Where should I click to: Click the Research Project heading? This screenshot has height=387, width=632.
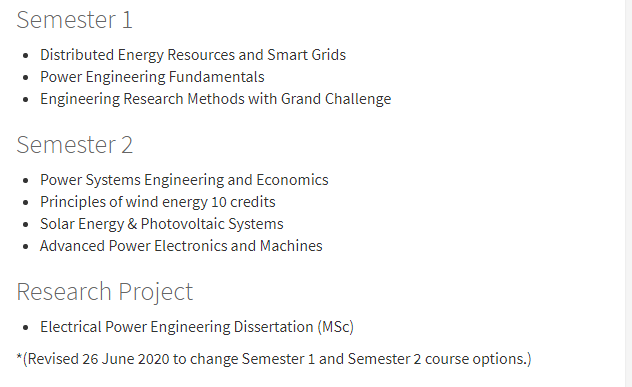click(105, 291)
